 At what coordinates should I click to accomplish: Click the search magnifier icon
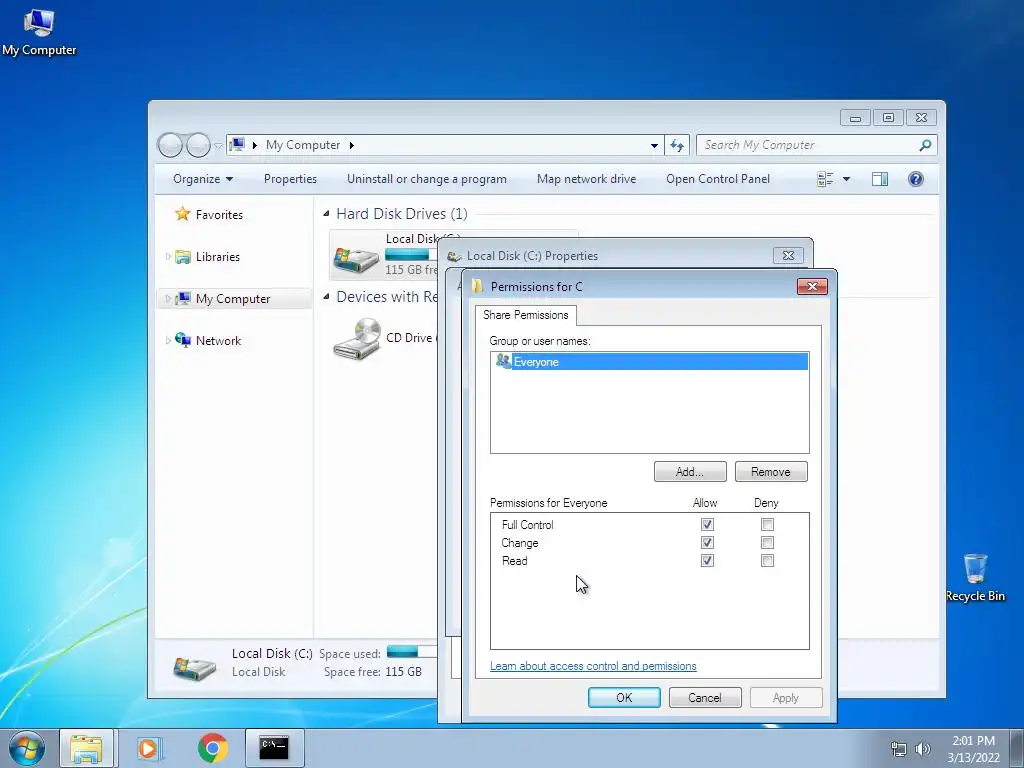925,145
